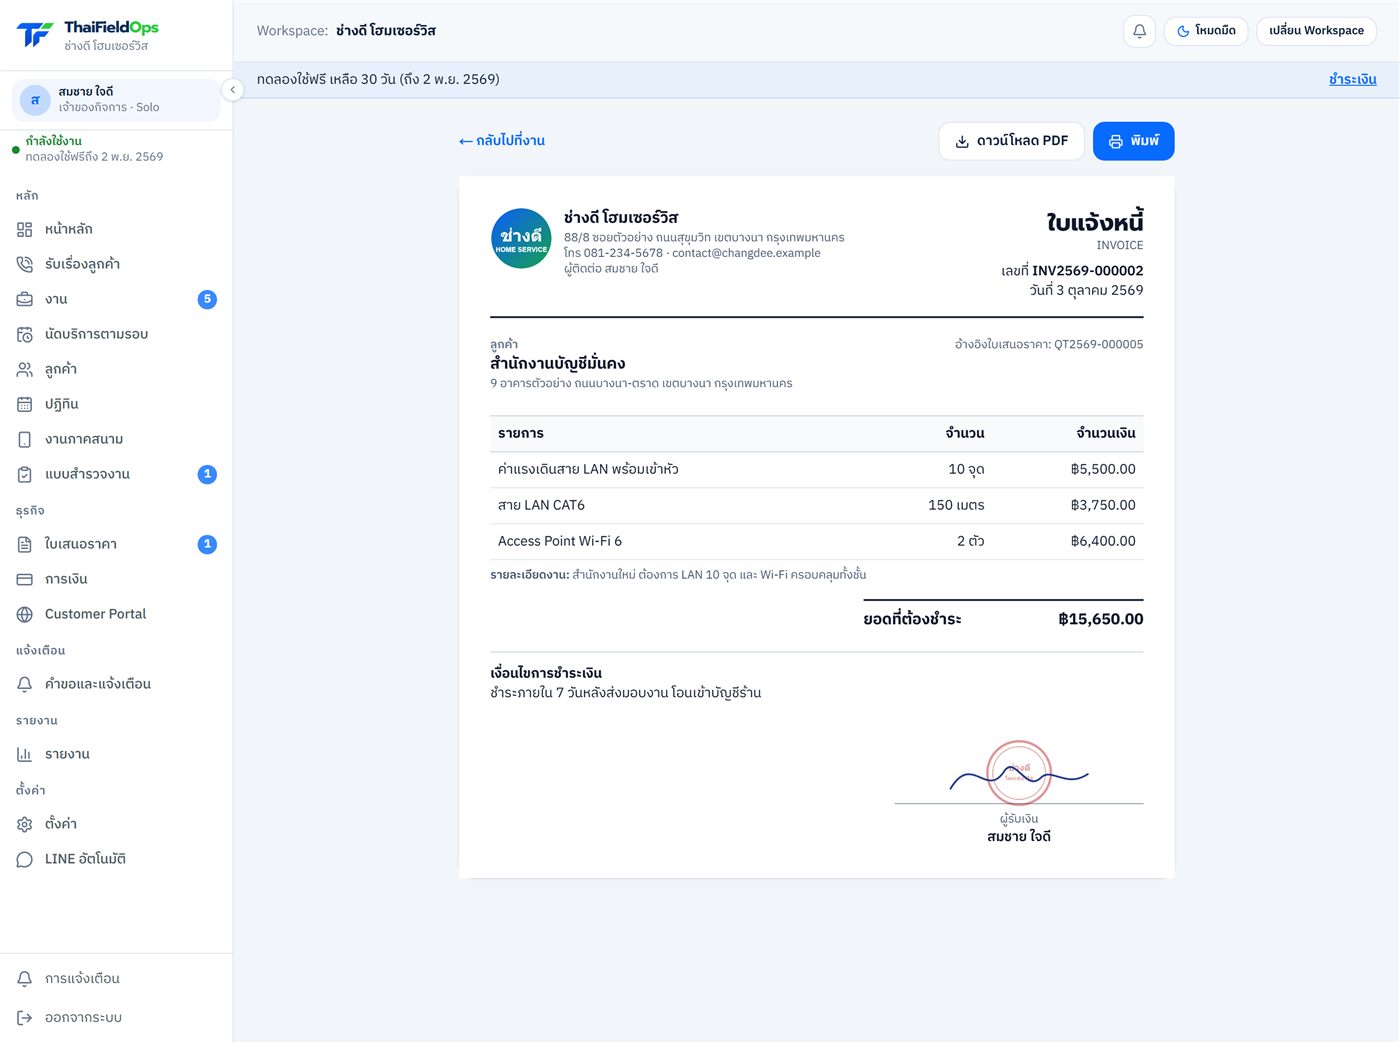Click the badge 5 next to งาน
Image resolution: width=1400 pixels, height=1043 pixels.
pyautogui.click(x=207, y=299)
